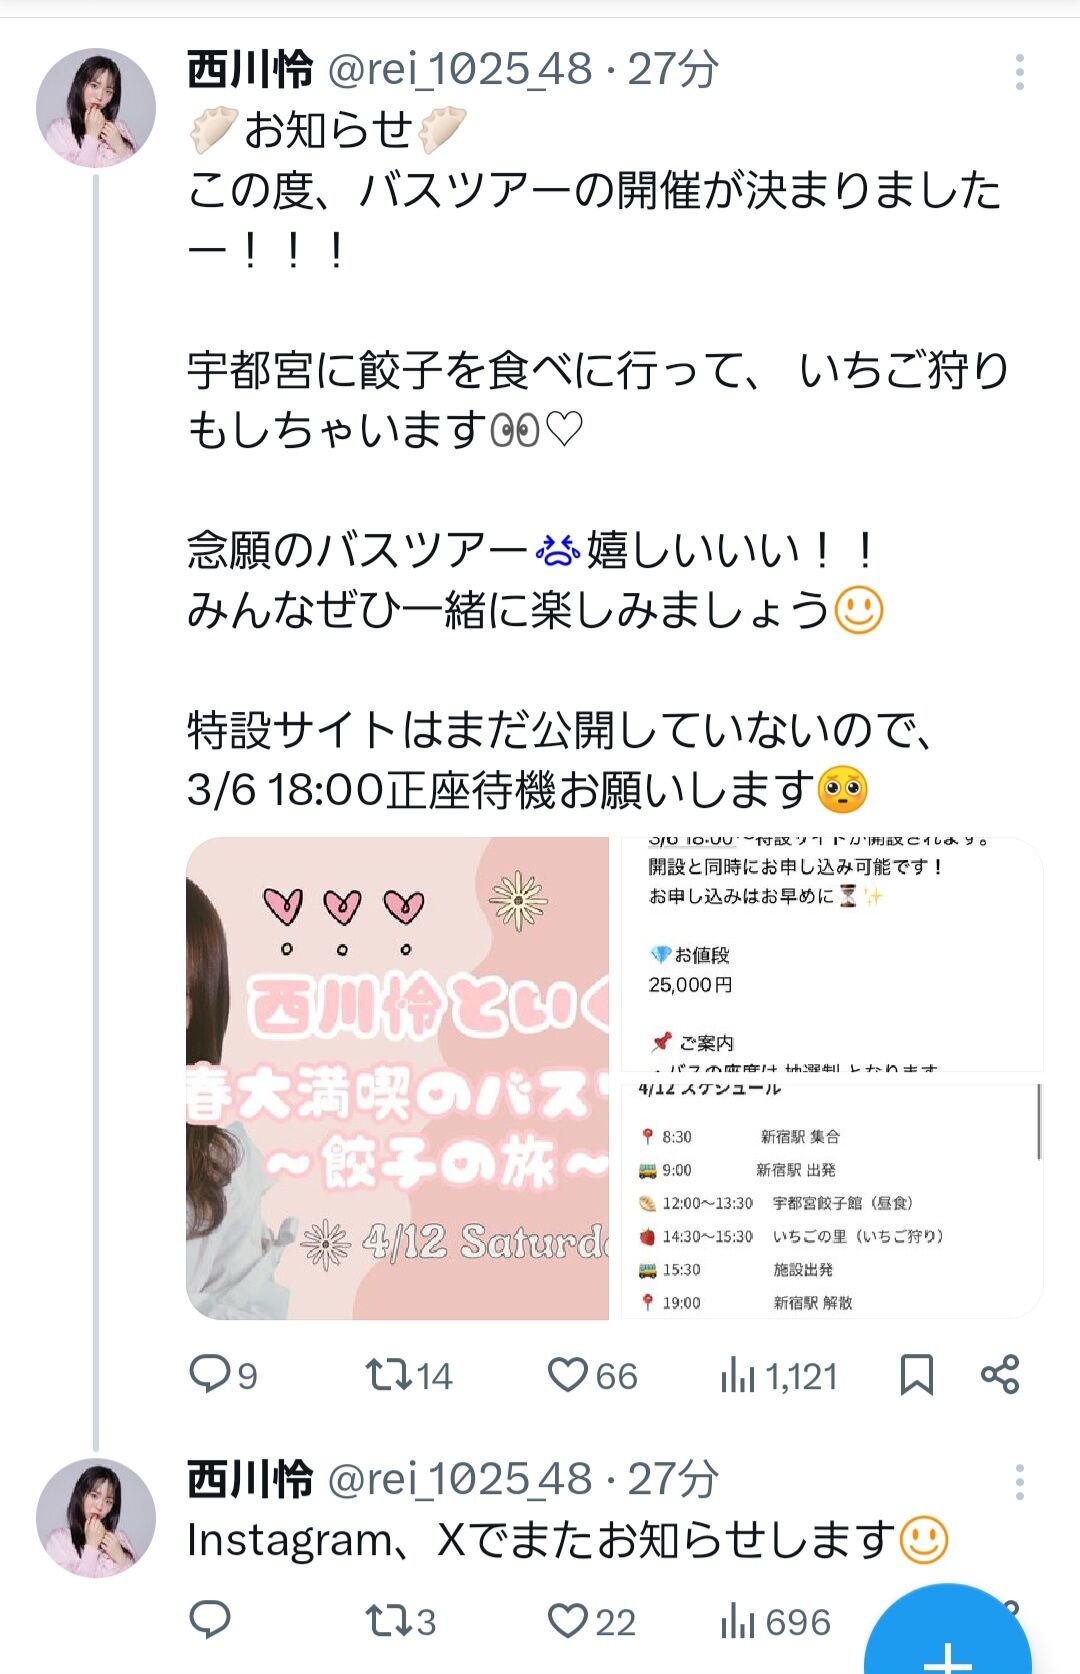This screenshot has width=1080, height=1674.
Task: Open 西川怜 profile picture on first tweet
Action: [96, 107]
